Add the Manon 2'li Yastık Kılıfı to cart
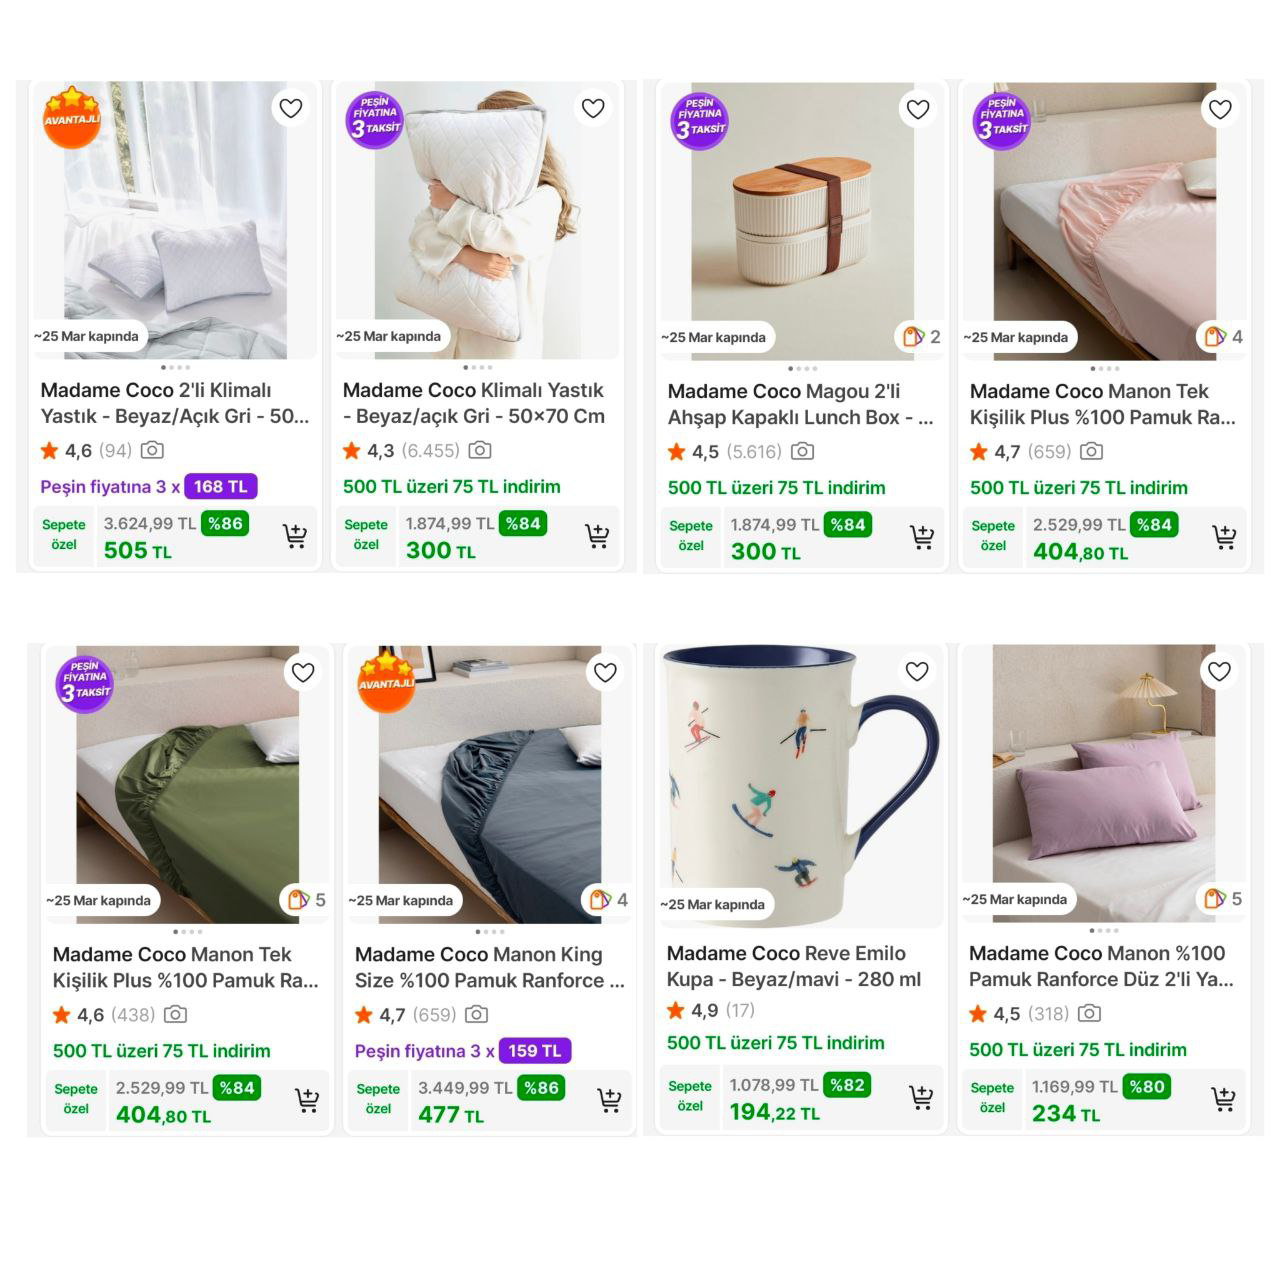The height and width of the screenshot is (1280, 1280). 1223,1100
